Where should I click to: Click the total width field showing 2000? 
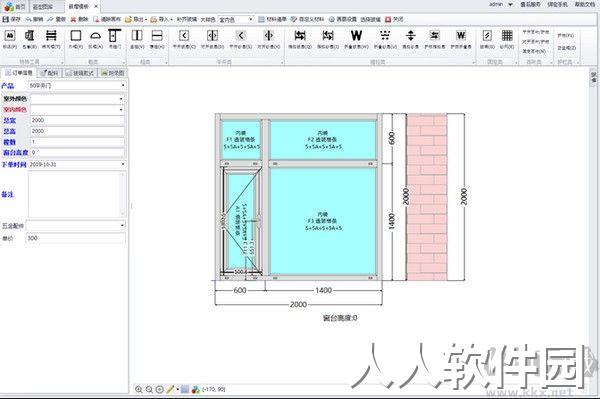point(77,120)
